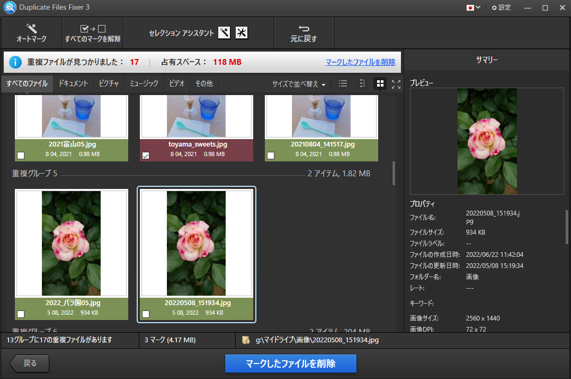Select the 20210804_141517.jpg thumbnail
The image size is (571, 379).
[x=321, y=116]
